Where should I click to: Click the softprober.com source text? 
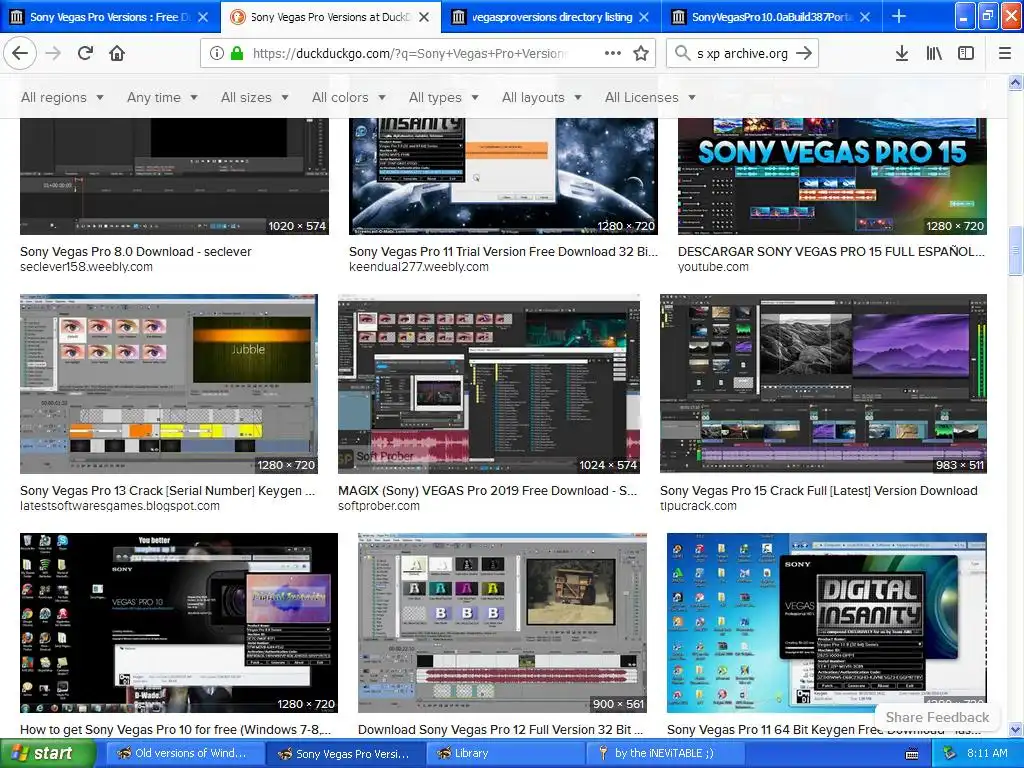[x=379, y=506]
